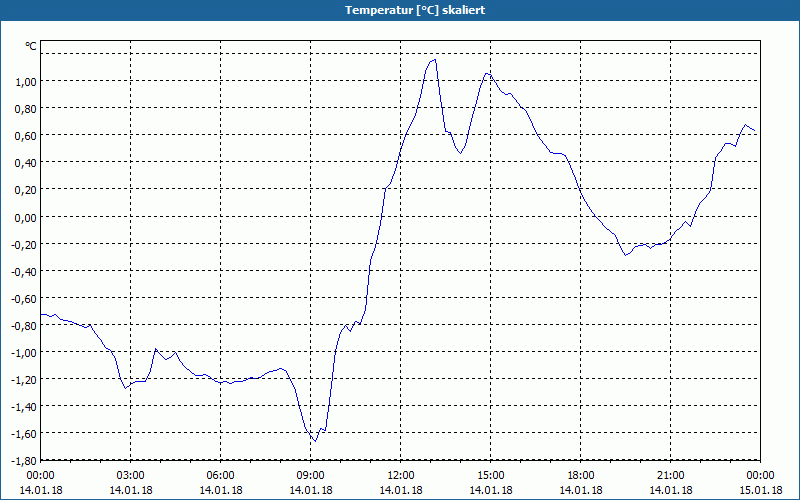The width and height of the screenshot is (800, 500).
Task: Click the 21:00 time label
Action: (671, 476)
